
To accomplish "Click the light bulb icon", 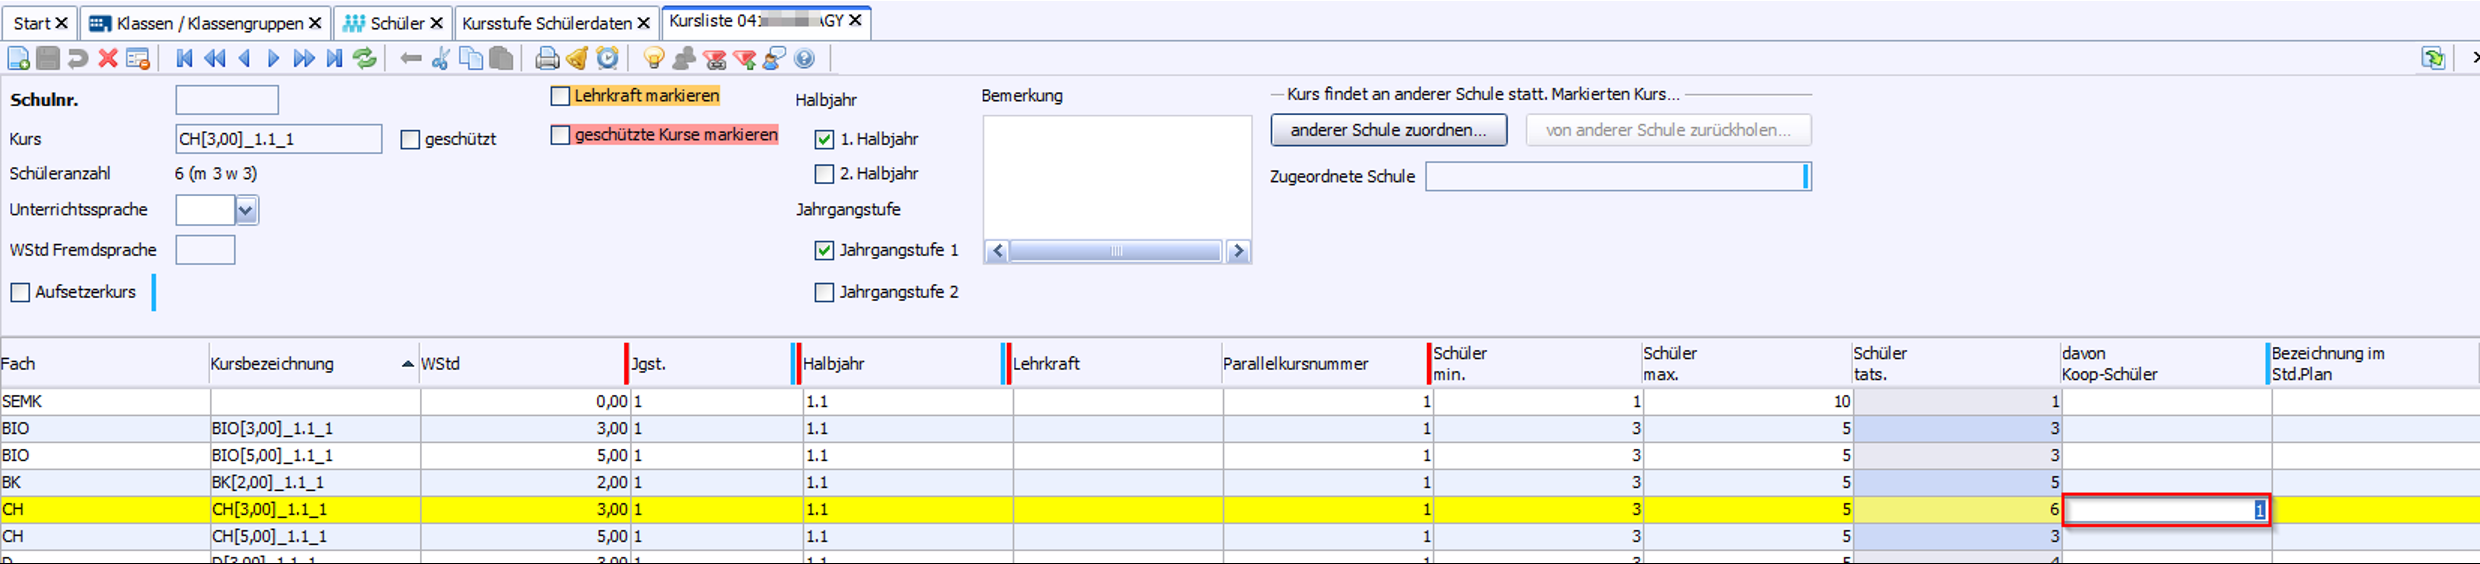I will [653, 59].
